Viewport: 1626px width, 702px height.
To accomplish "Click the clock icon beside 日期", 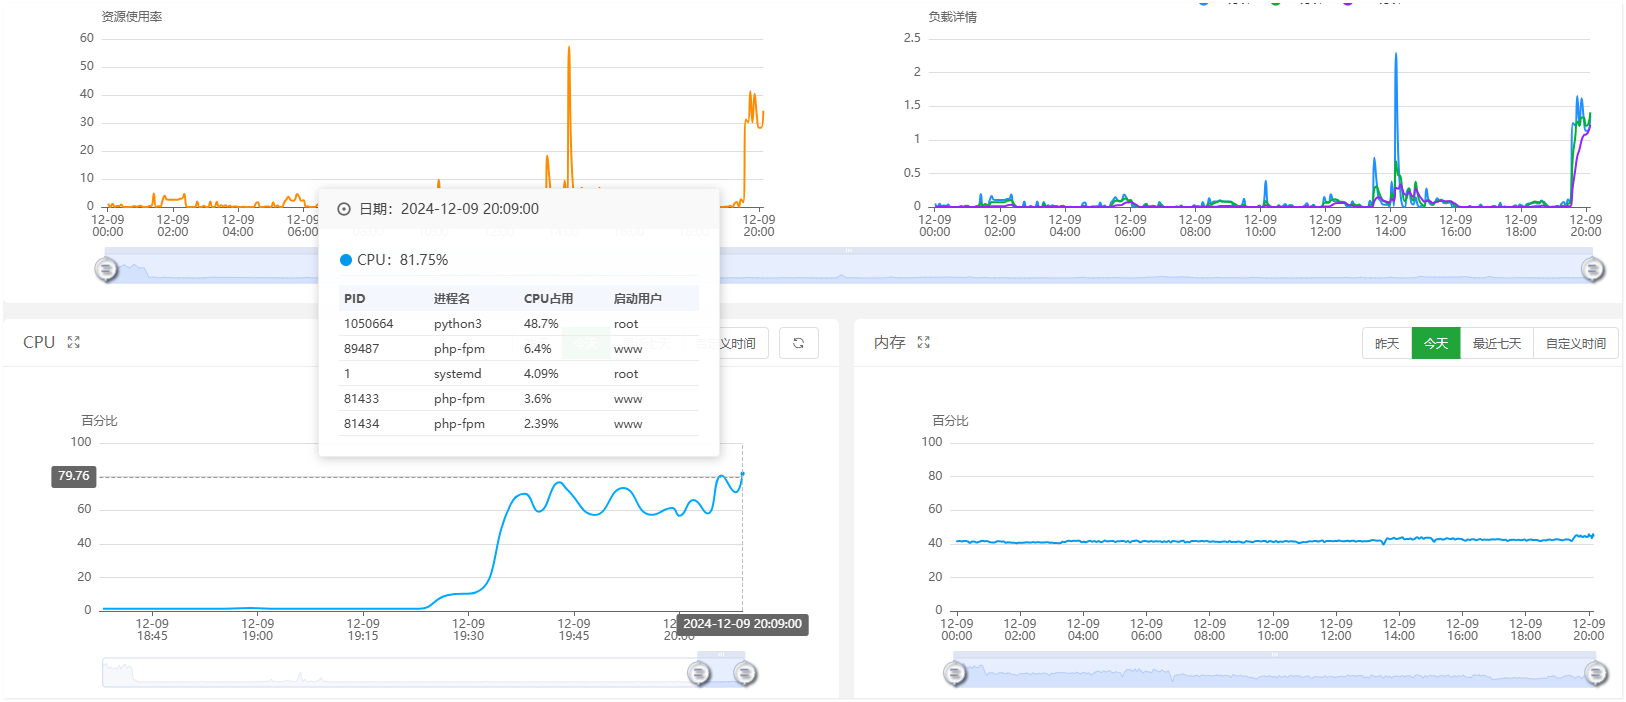I will pos(344,209).
